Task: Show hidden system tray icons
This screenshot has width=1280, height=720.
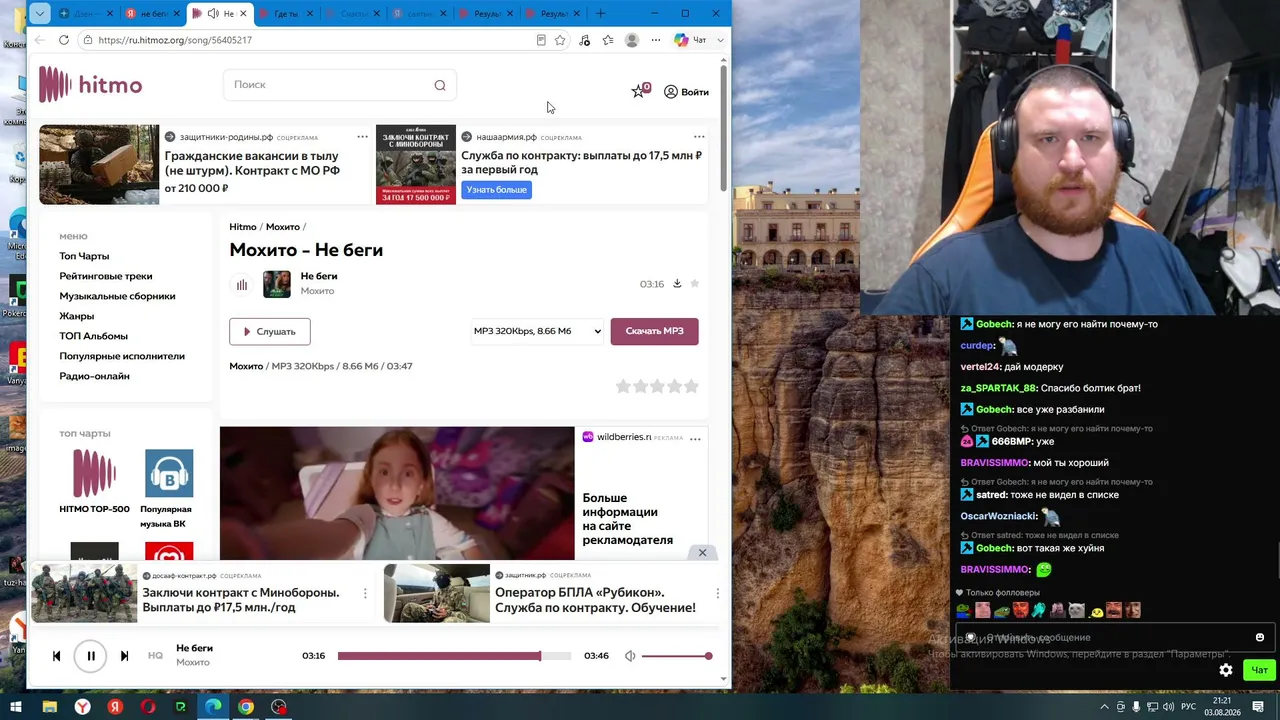Action: [x=1105, y=707]
